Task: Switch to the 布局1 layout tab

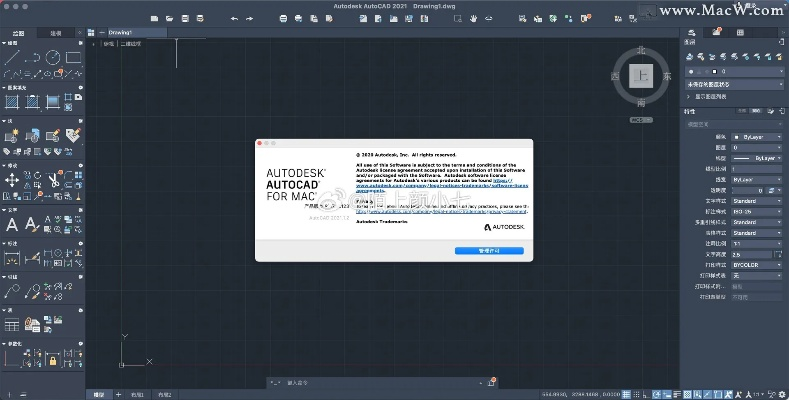Action: tap(138, 394)
